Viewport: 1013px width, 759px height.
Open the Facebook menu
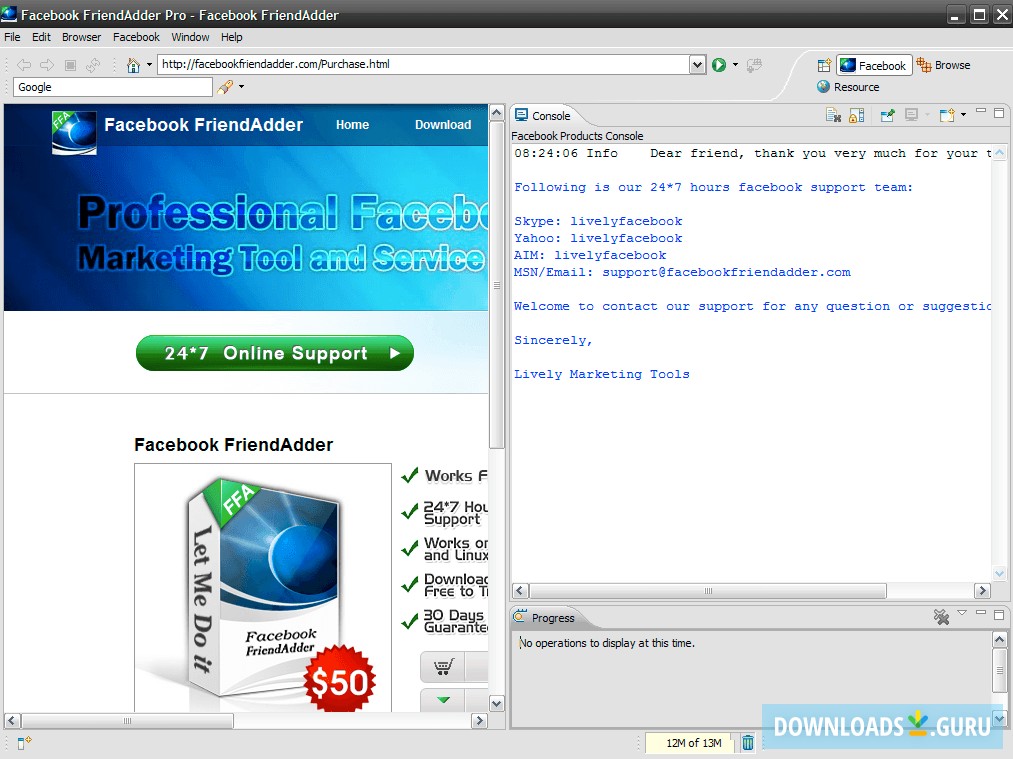point(136,37)
